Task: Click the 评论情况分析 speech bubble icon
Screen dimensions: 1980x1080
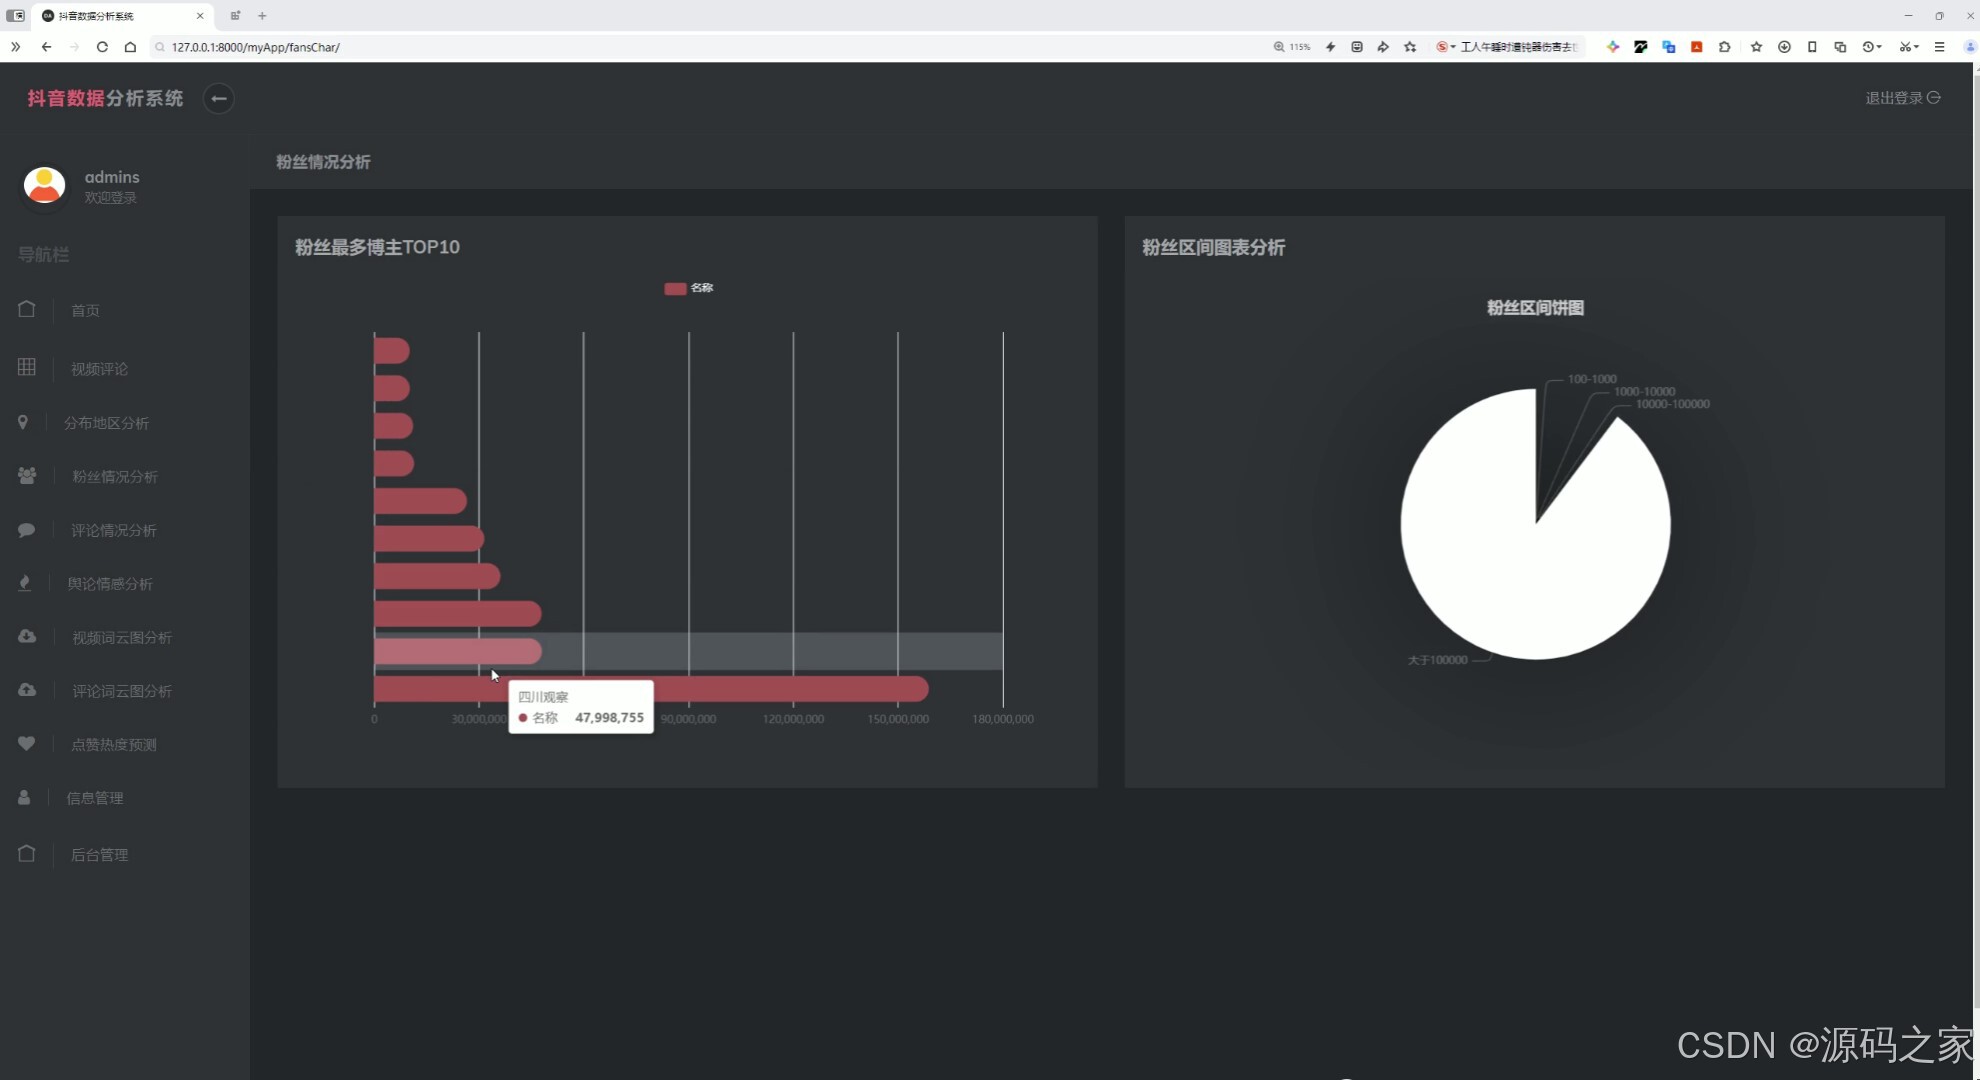Action: tap(27, 530)
